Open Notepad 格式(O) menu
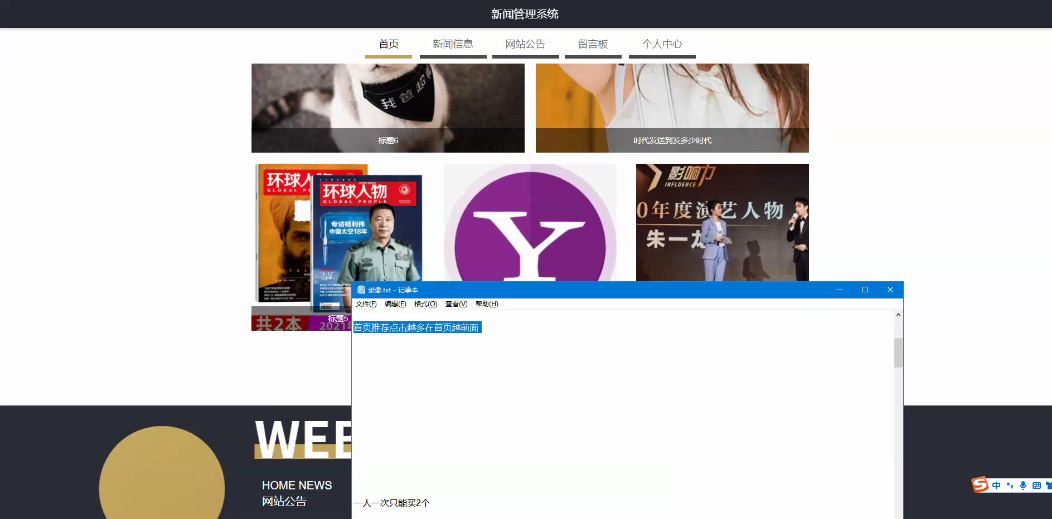Viewport: 1052px width, 519px height. (425, 304)
